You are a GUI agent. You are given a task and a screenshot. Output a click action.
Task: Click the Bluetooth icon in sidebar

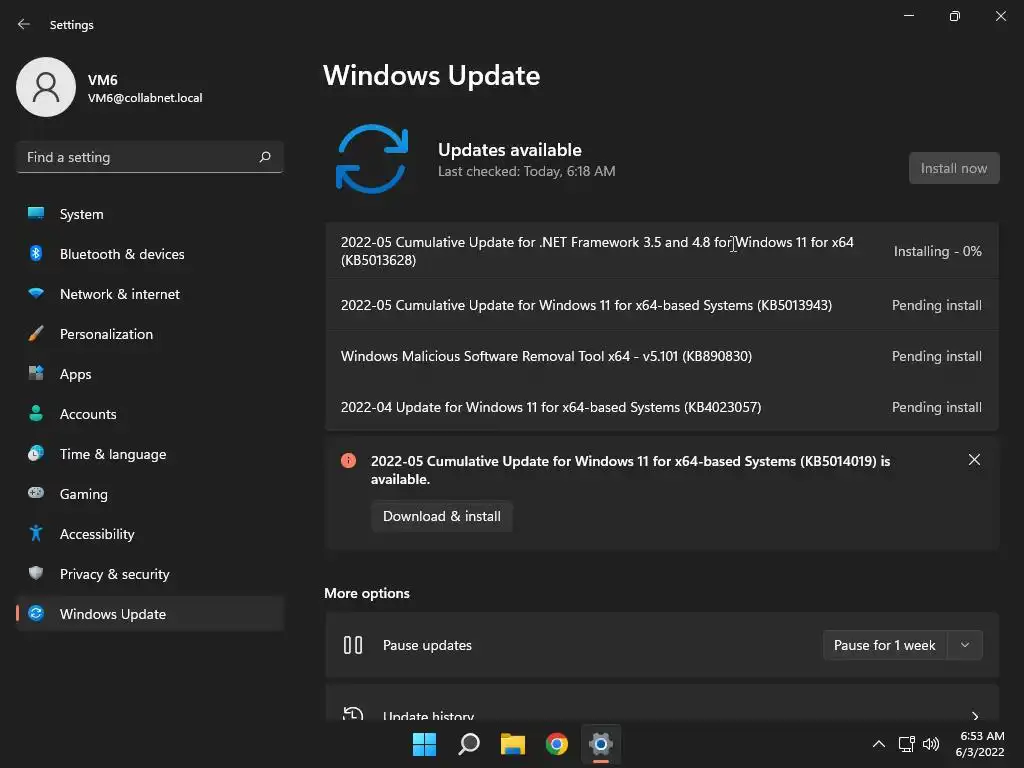pyautogui.click(x=36, y=253)
